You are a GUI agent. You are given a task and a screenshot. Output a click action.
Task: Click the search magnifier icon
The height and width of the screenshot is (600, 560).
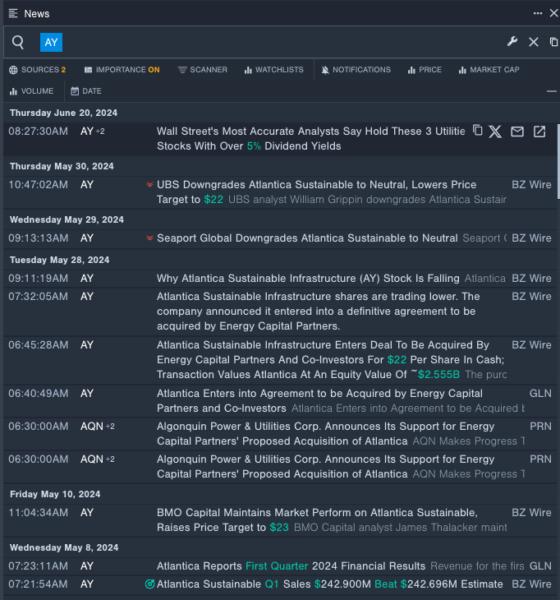(x=18, y=42)
